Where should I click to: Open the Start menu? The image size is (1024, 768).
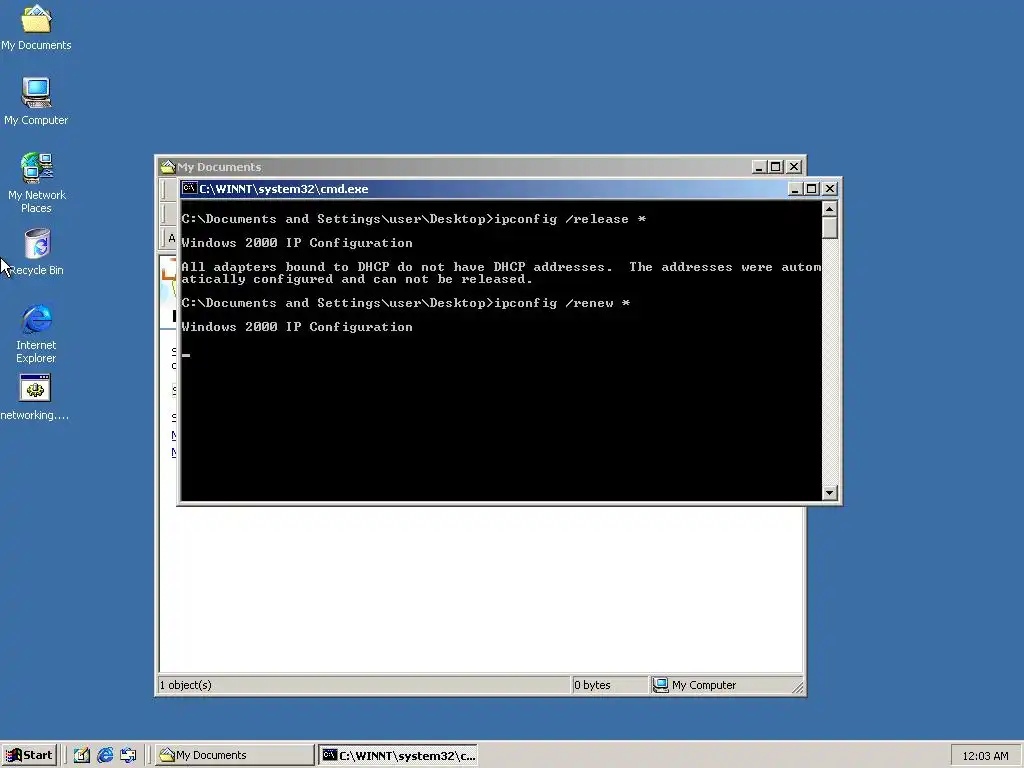coord(29,755)
